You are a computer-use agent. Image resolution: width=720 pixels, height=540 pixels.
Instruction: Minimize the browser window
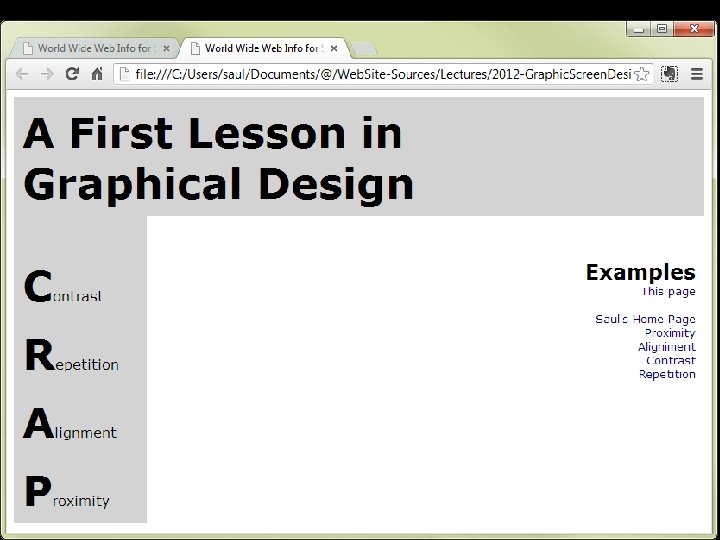pos(638,29)
